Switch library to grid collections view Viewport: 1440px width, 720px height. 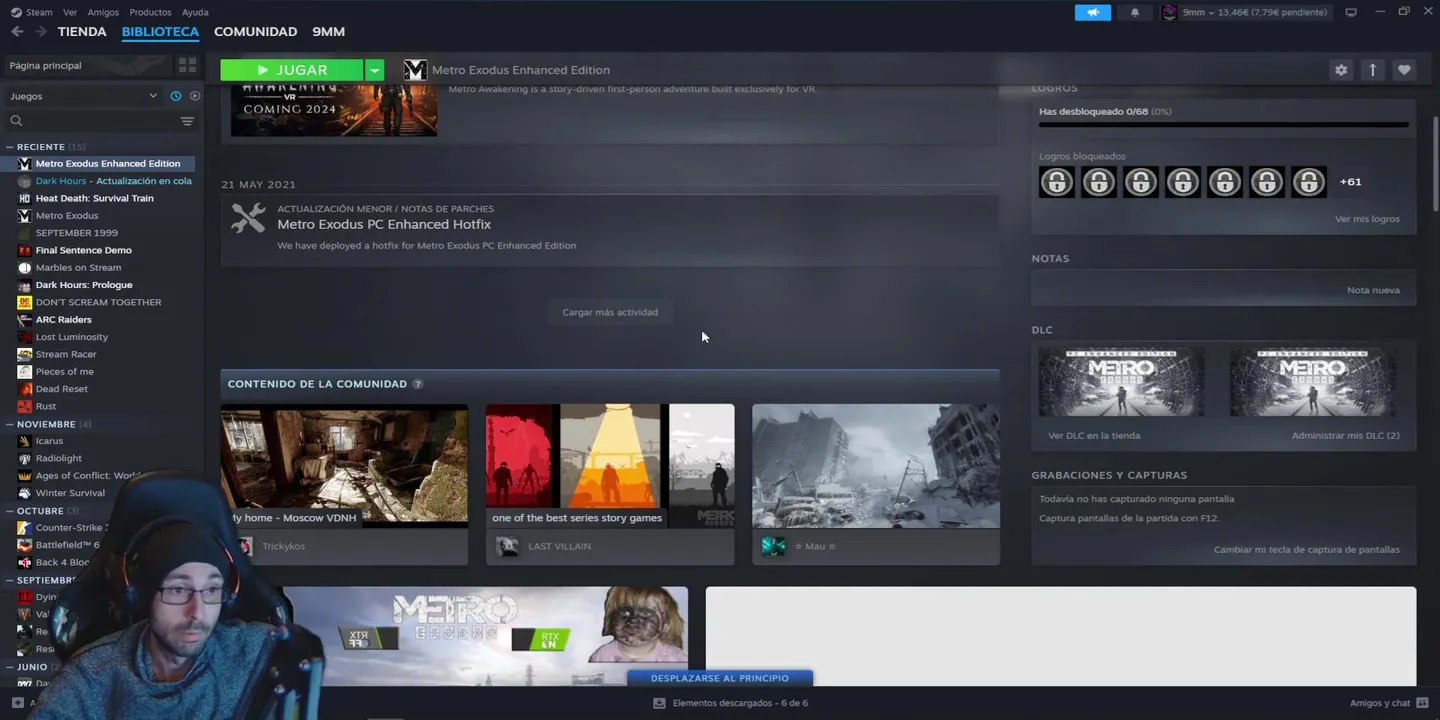[x=187, y=65]
